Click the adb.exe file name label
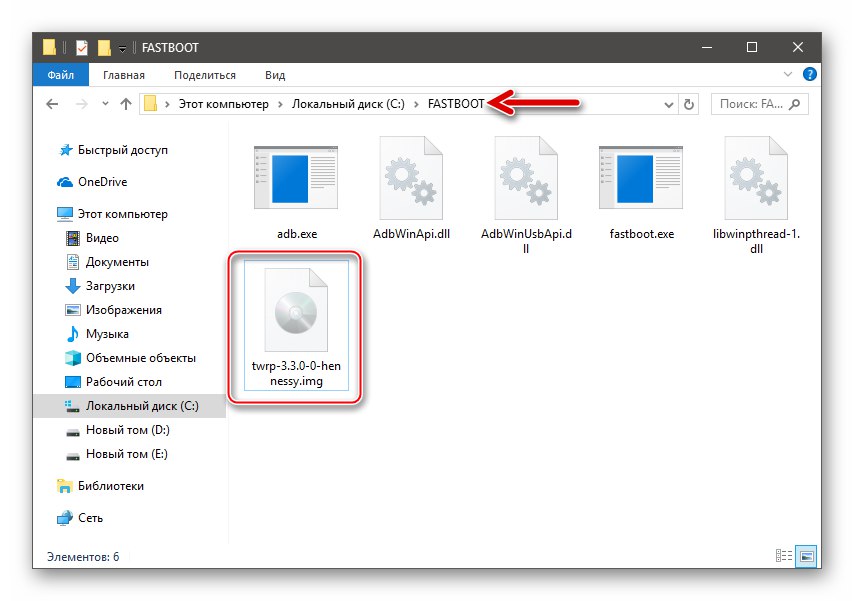This screenshot has height=601, width=854. click(297, 234)
